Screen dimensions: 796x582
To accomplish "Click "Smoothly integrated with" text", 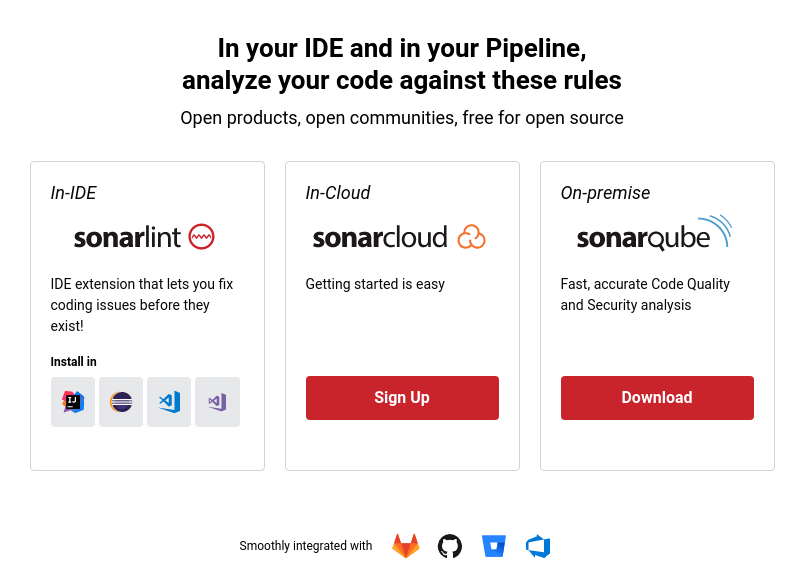I will click(x=305, y=546).
